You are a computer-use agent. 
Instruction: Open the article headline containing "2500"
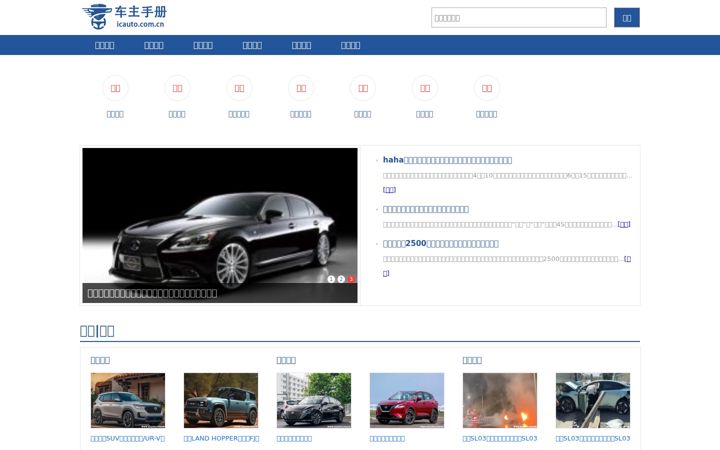(441, 243)
